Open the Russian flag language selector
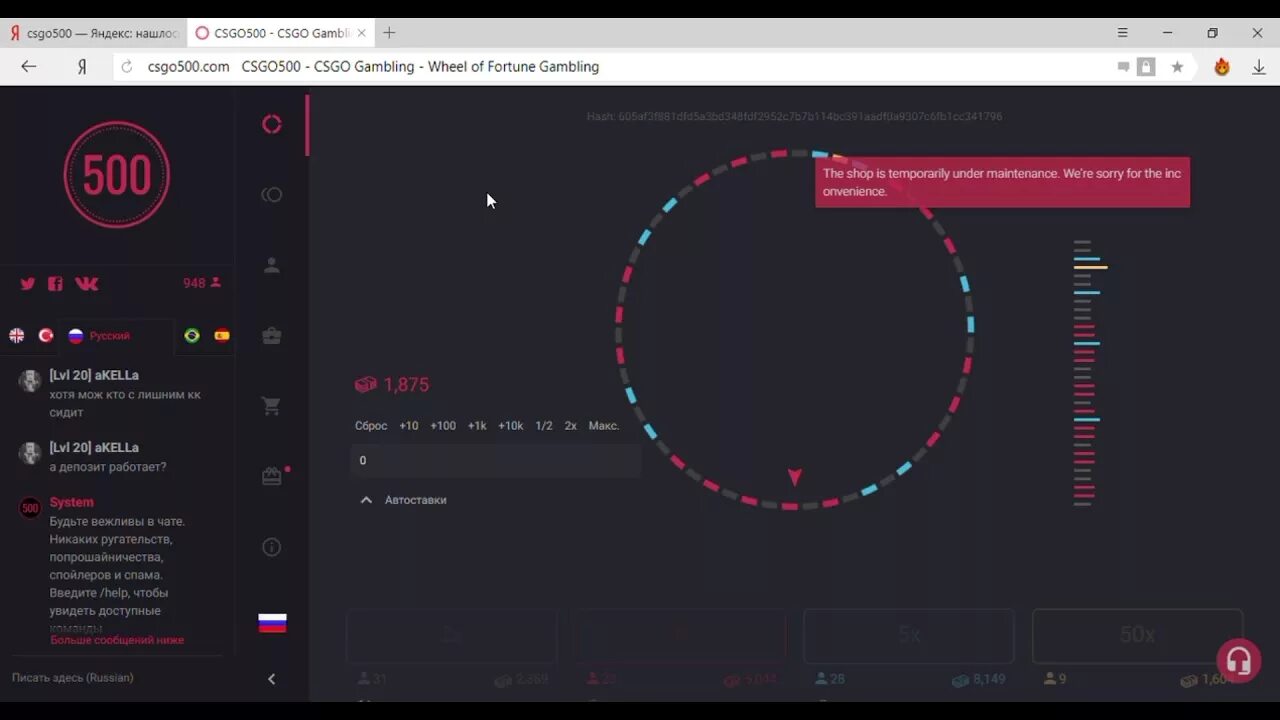 [272, 623]
